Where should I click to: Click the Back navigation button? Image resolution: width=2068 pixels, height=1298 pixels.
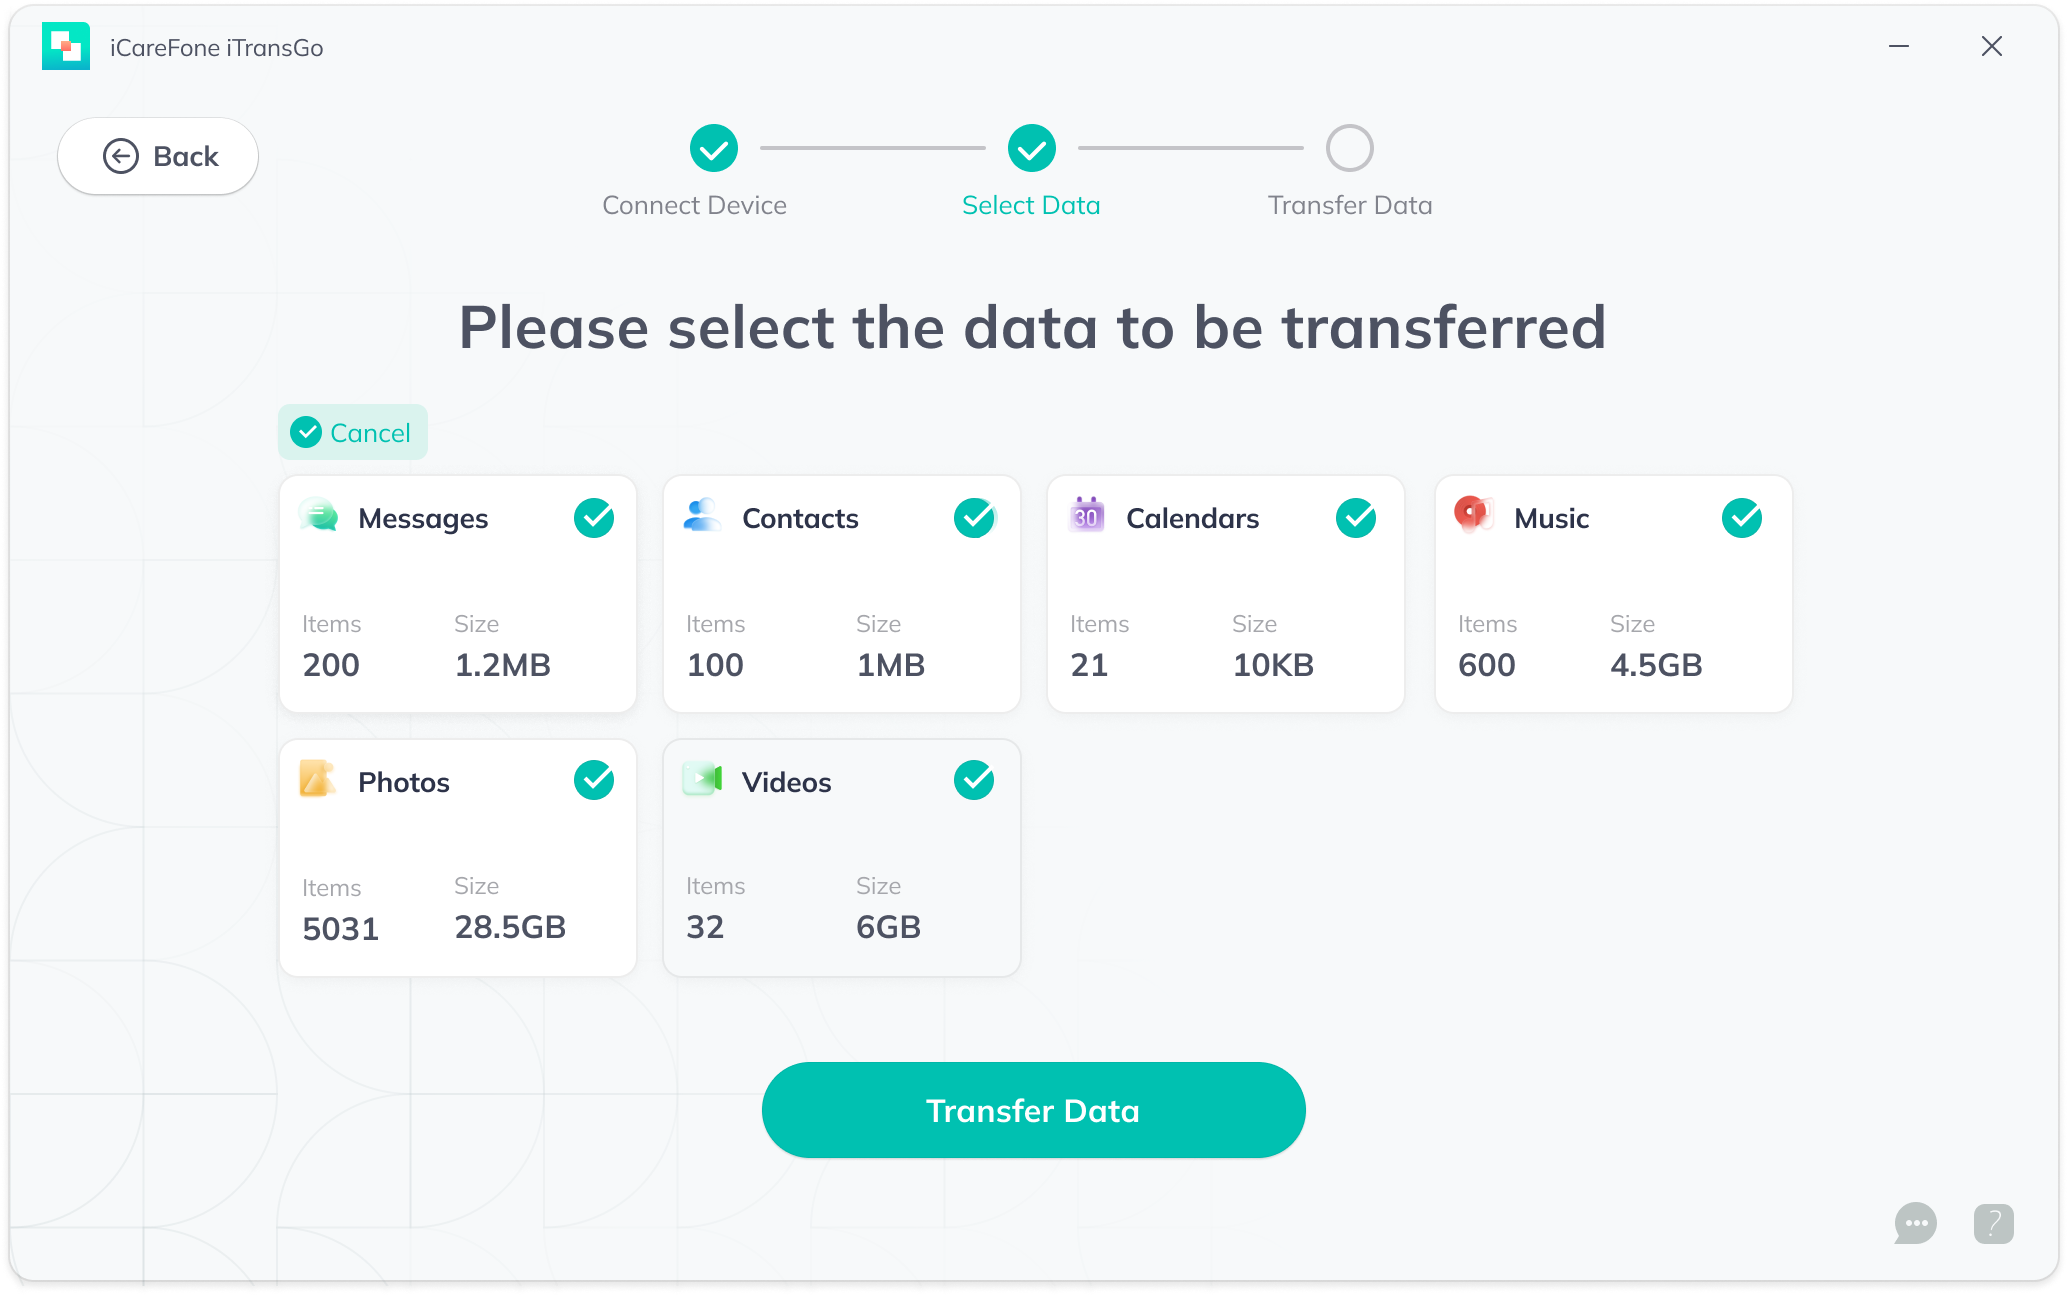point(159,156)
